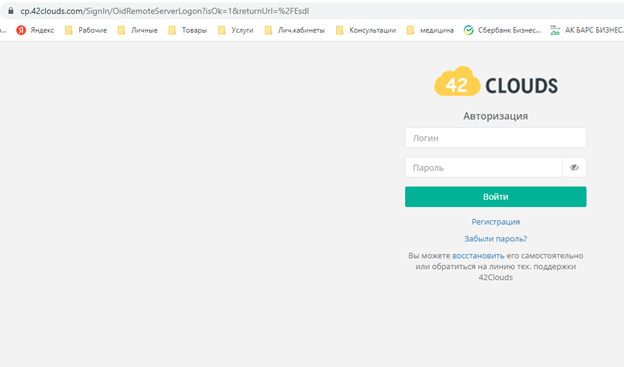Open the Лич.кабинеты bookmarks folder
The image size is (624, 367).
click(x=294, y=30)
